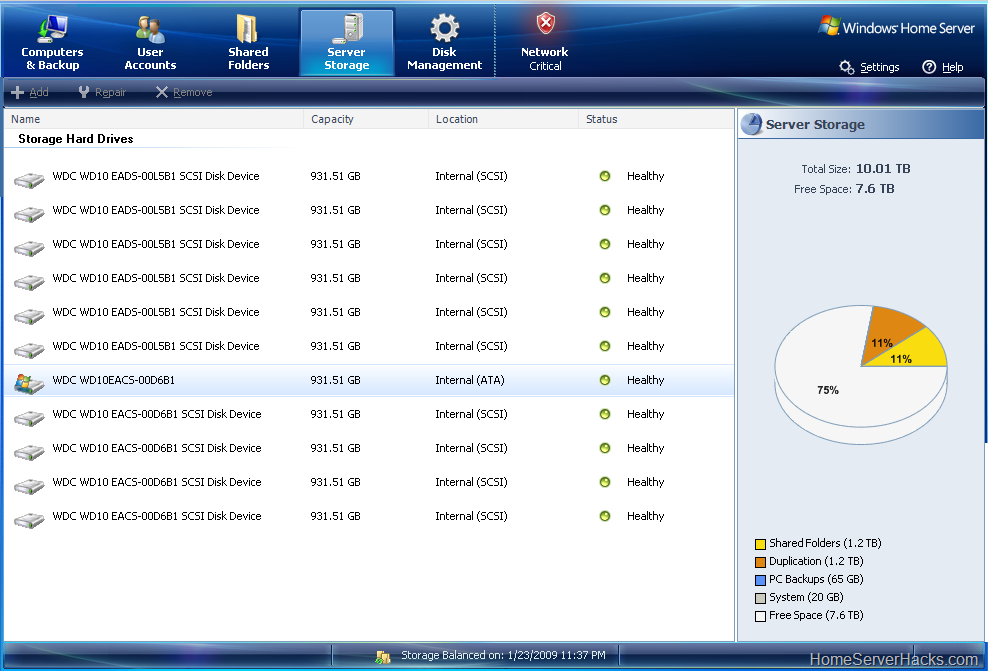The width and height of the screenshot is (988, 671).
Task: Click the gray System legend swatch
Action: [x=761, y=598]
